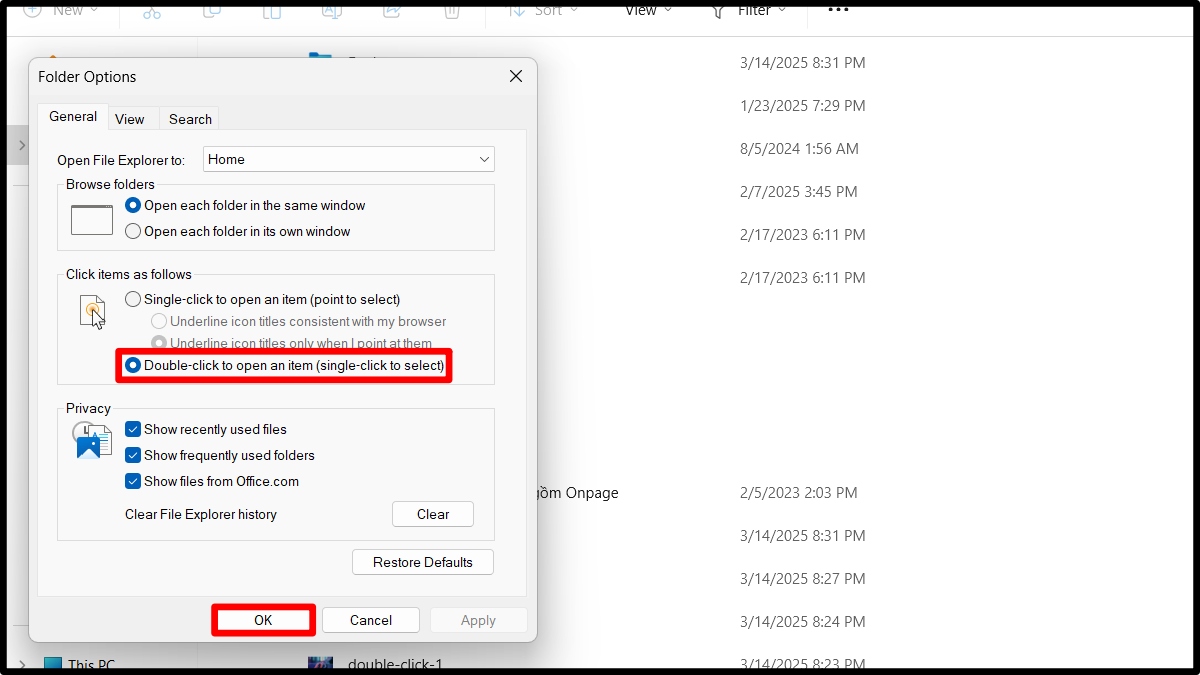The width and height of the screenshot is (1200, 675).
Task: Open the Filter dropdown in File Explorer
Action: [749, 10]
